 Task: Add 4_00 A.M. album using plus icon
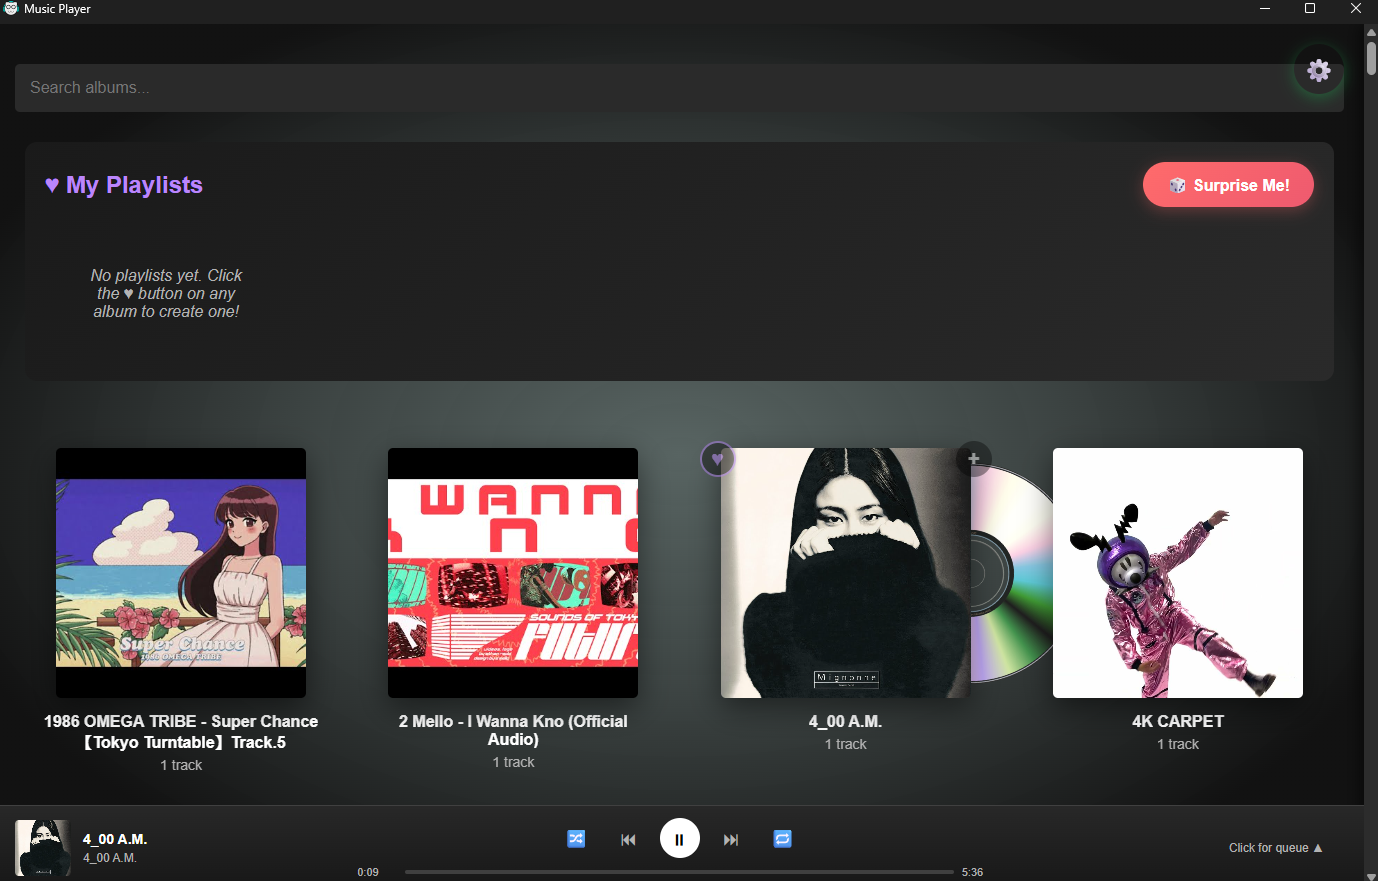[x=973, y=458]
